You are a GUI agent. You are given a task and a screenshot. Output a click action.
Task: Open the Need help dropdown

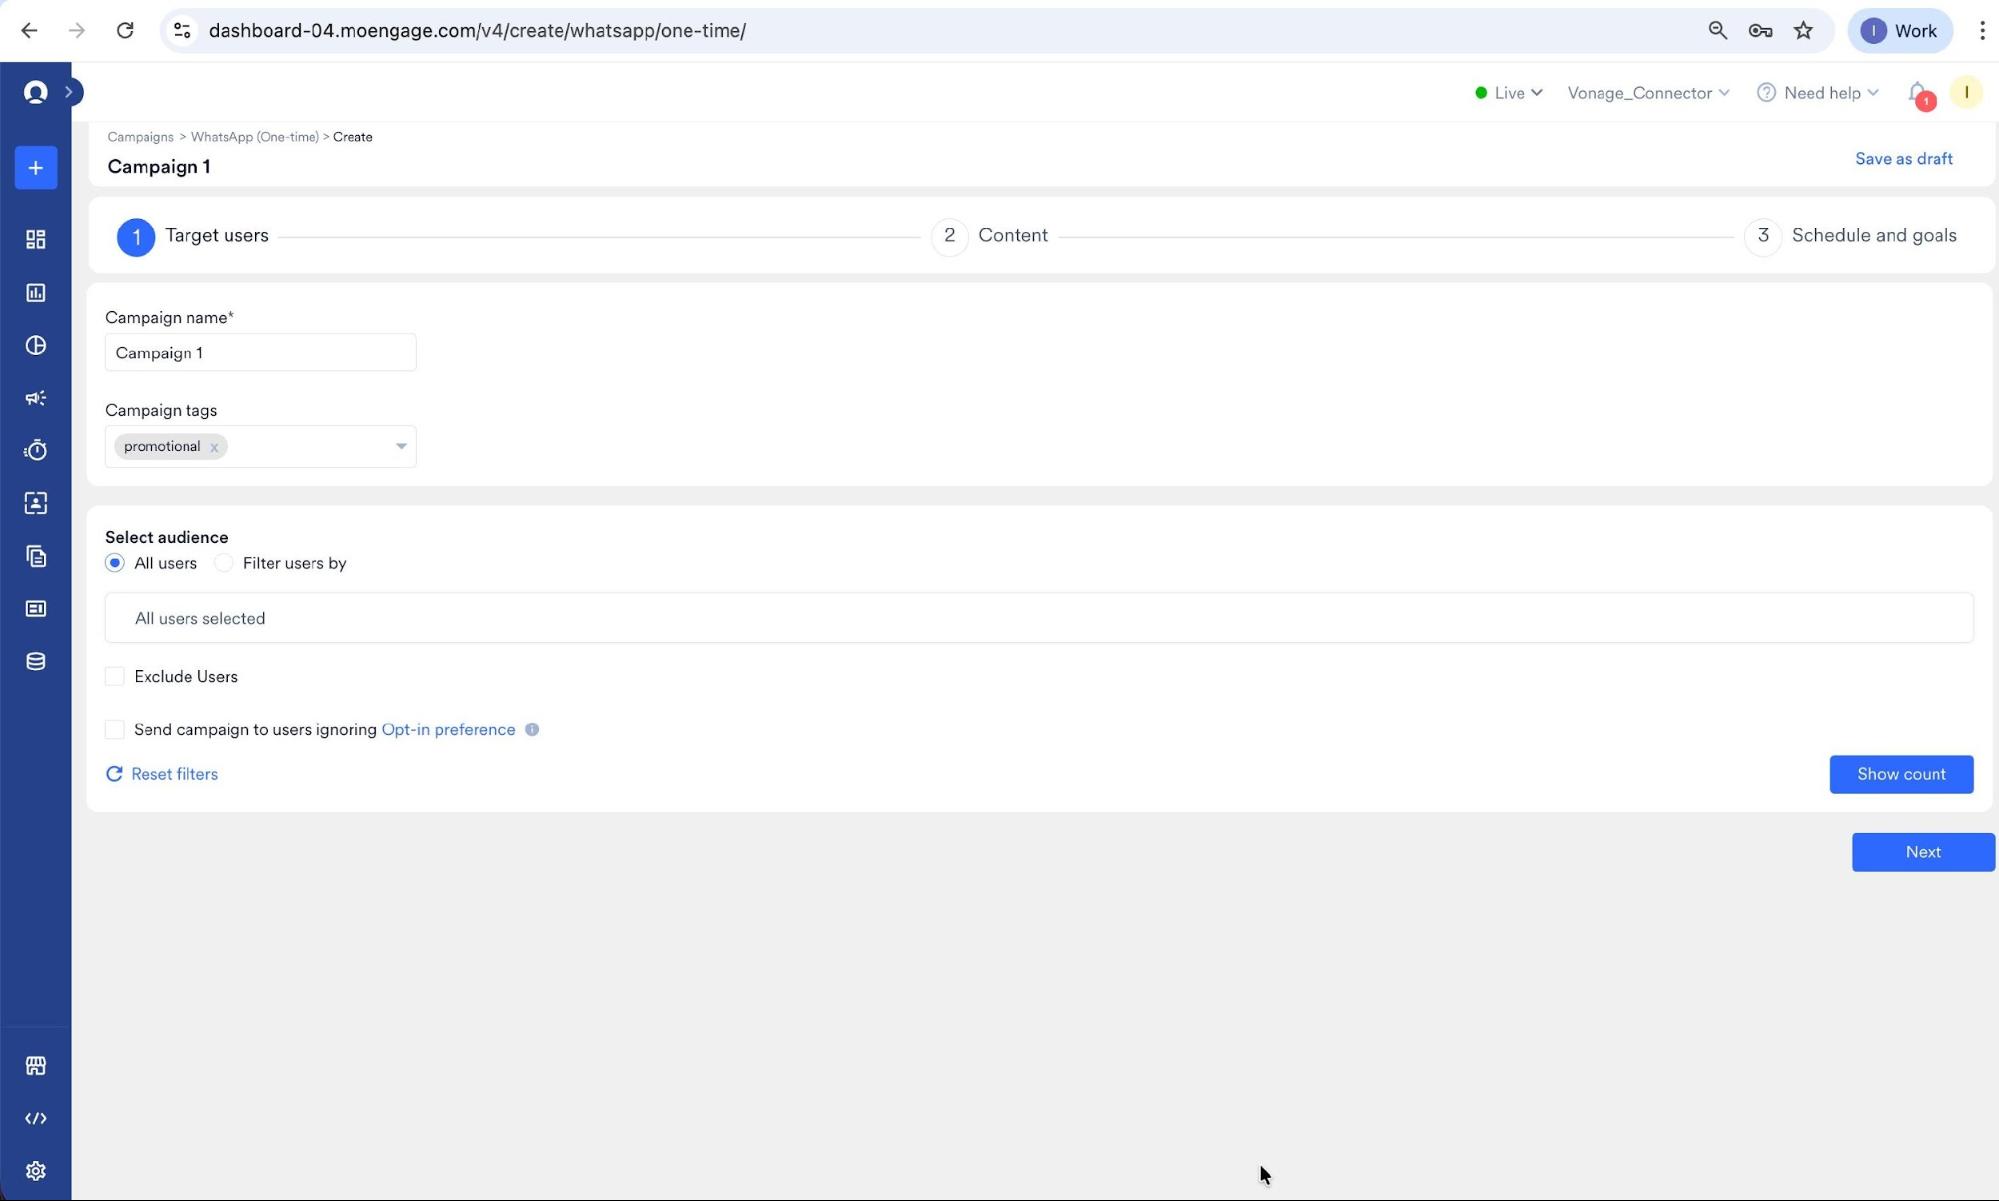pyautogui.click(x=1818, y=93)
